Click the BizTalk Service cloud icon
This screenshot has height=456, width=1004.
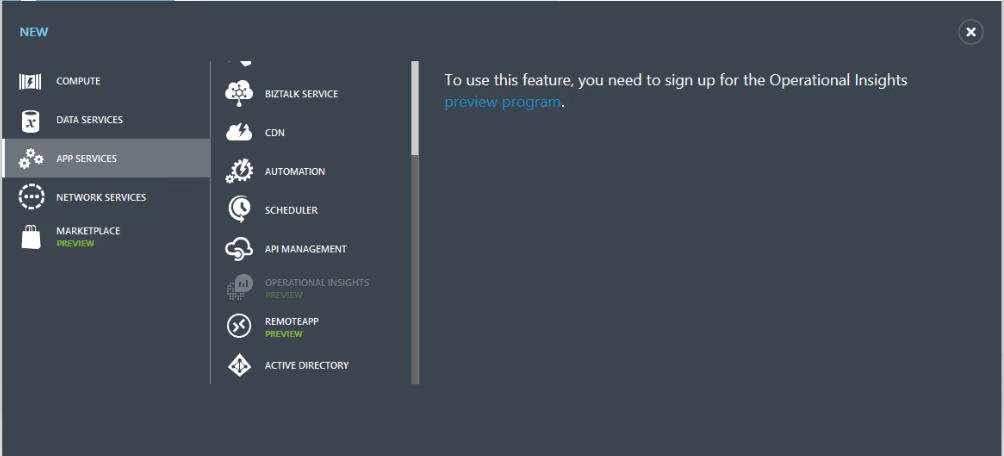pos(239,93)
